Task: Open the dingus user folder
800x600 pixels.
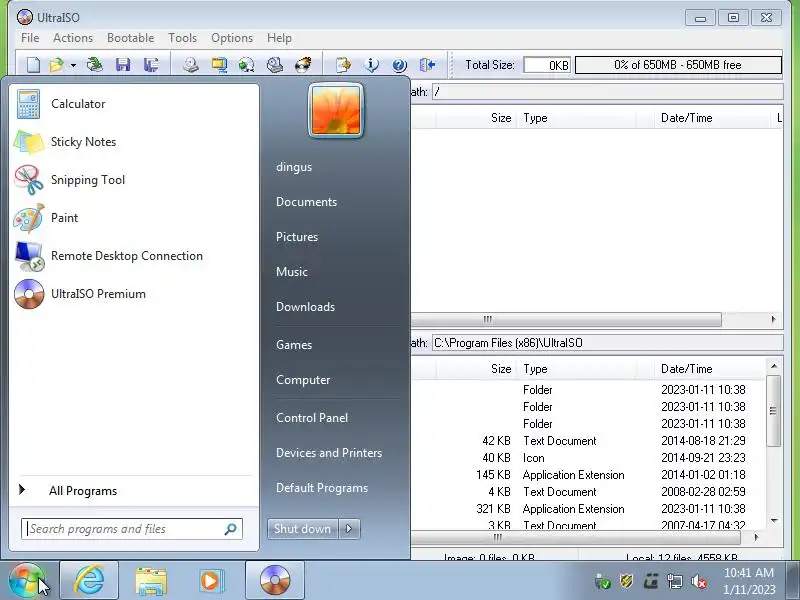Action: [x=294, y=167]
